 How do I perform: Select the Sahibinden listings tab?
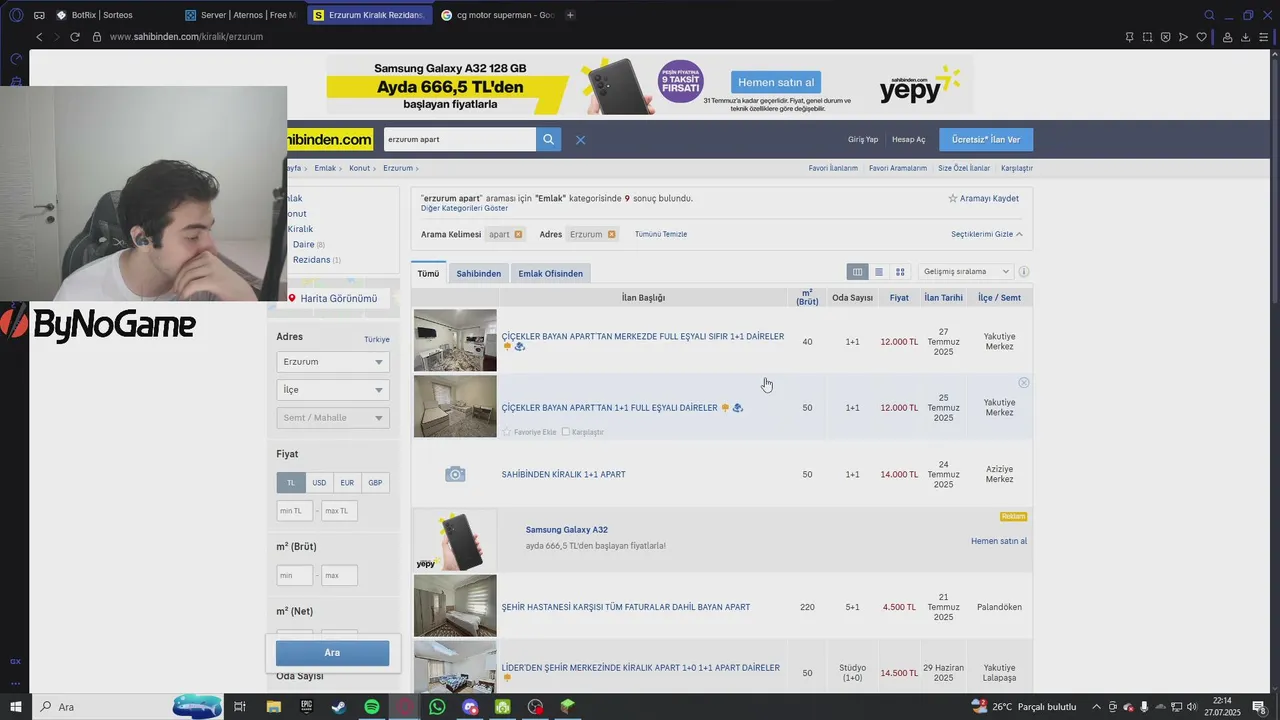478,273
